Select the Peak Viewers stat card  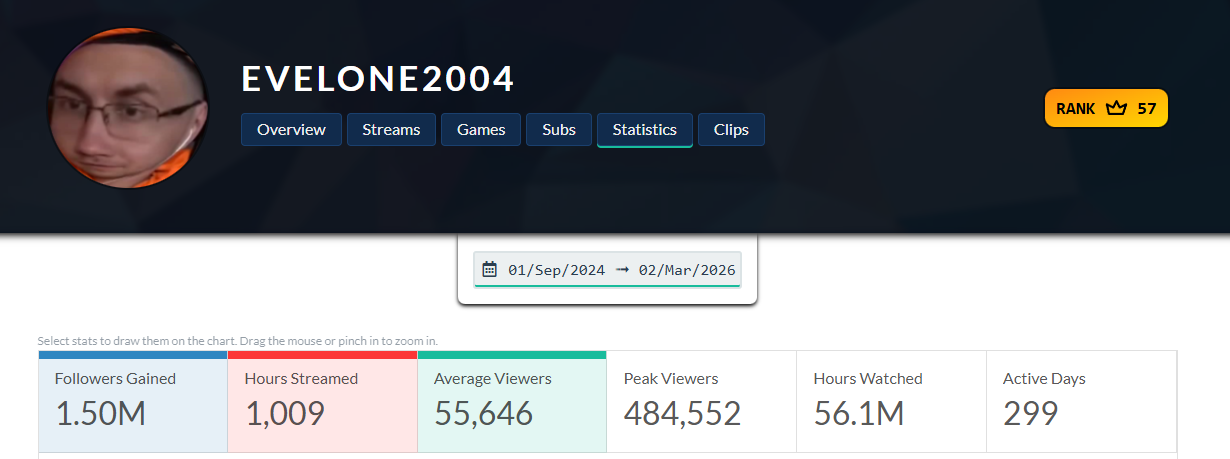[702, 402]
